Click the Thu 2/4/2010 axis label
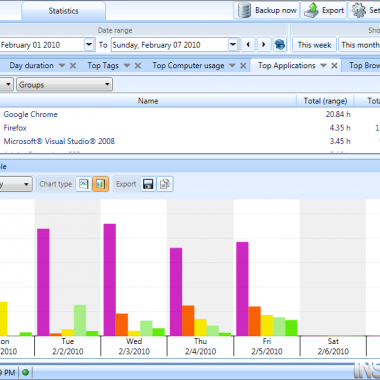Screen dimensions: 380x380 coord(200,346)
